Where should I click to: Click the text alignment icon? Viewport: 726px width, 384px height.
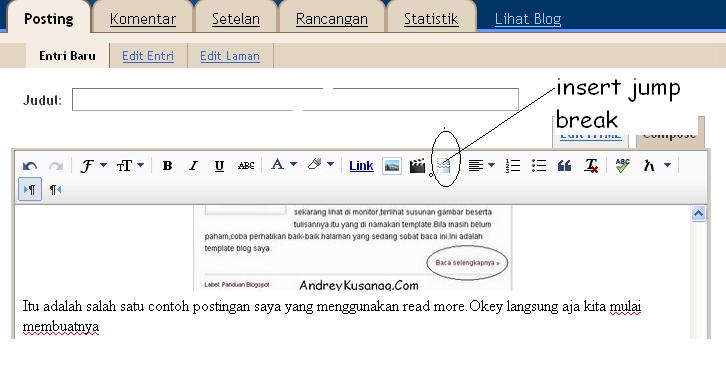pyautogui.click(x=476, y=165)
